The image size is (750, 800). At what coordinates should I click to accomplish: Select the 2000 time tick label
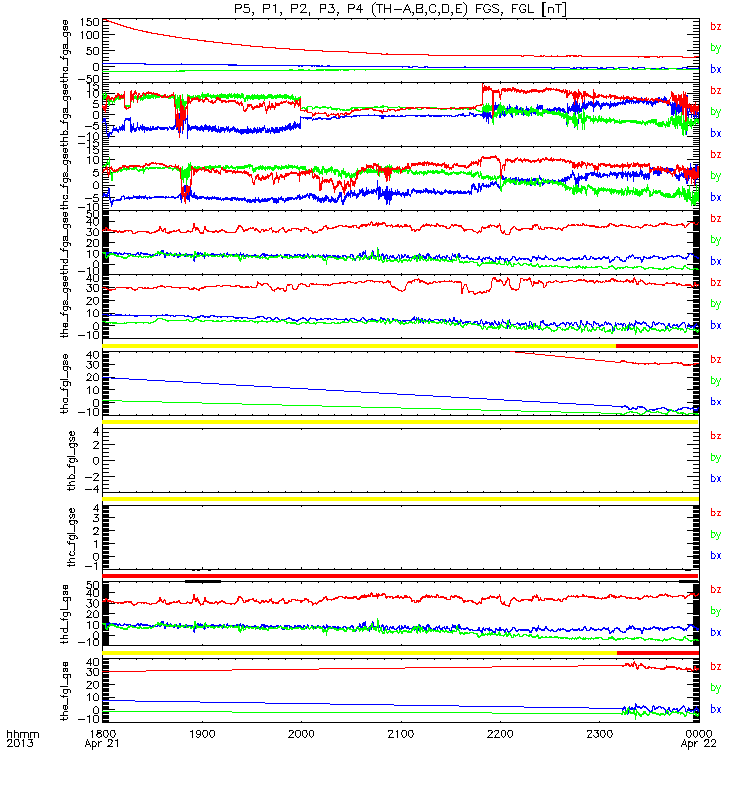point(301,734)
